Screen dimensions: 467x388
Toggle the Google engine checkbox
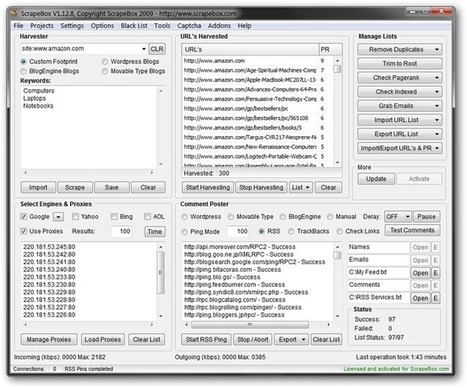24,217
